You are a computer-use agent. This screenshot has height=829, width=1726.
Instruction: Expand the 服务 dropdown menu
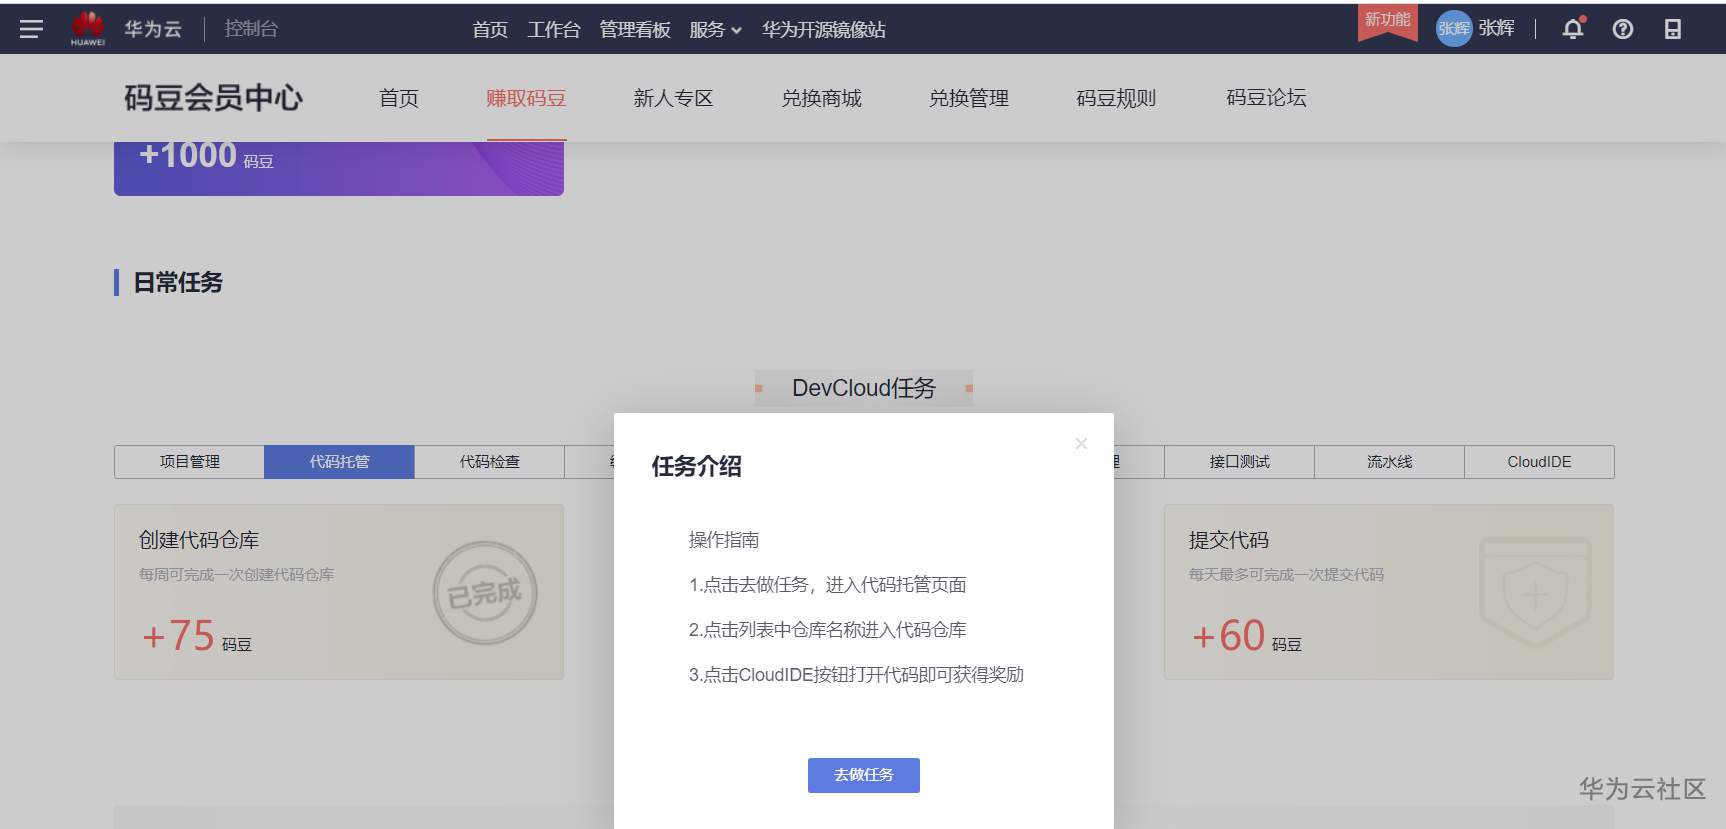pyautogui.click(x=715, y=30)
